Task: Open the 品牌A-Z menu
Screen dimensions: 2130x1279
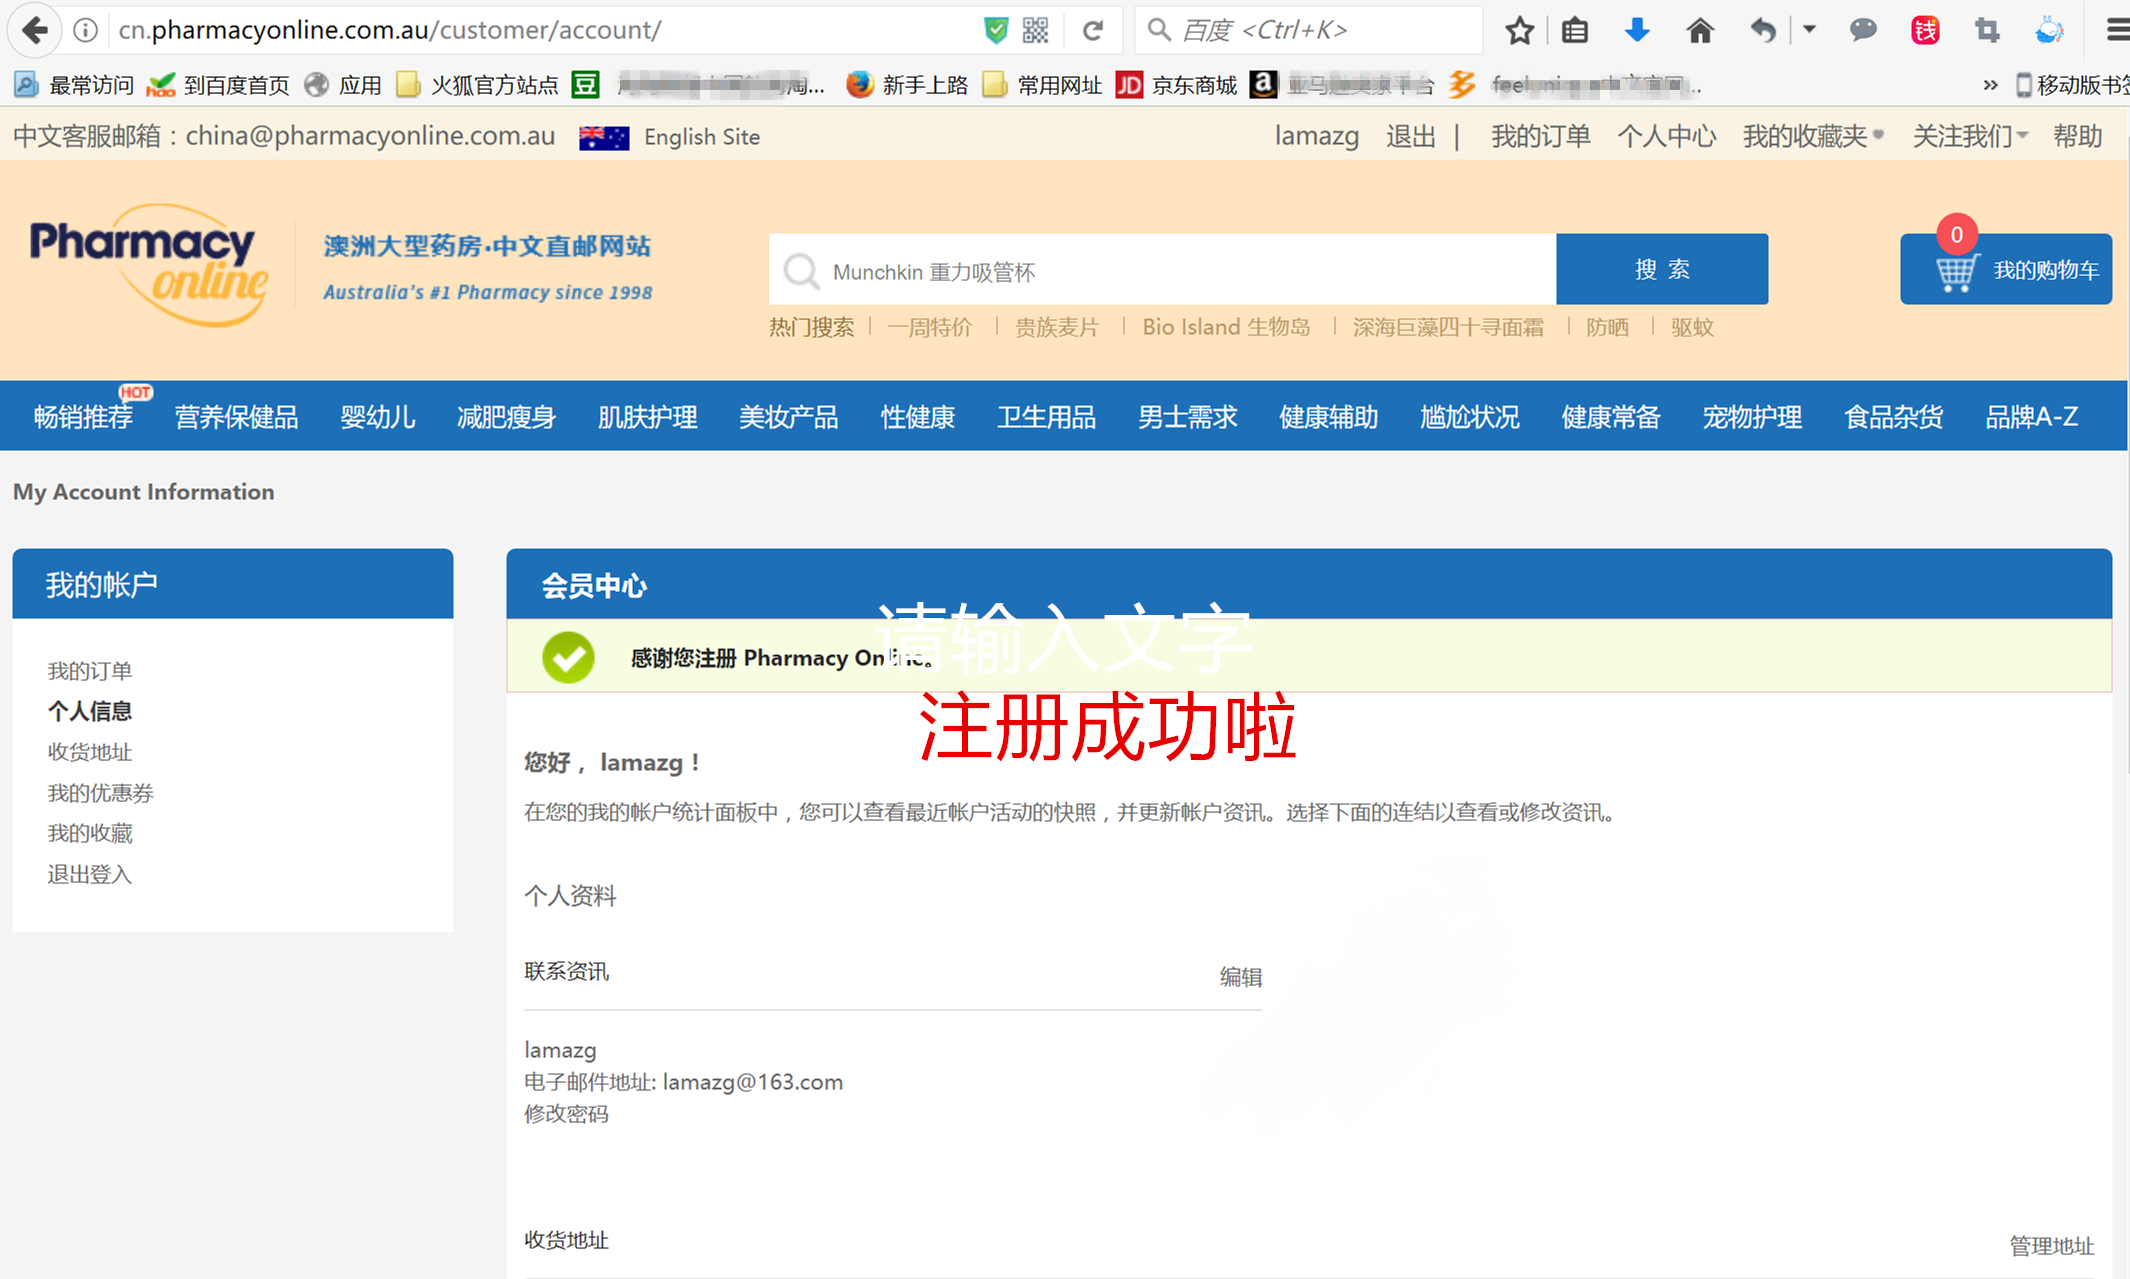Action: pyautogui.click(x=2031, y=416)
